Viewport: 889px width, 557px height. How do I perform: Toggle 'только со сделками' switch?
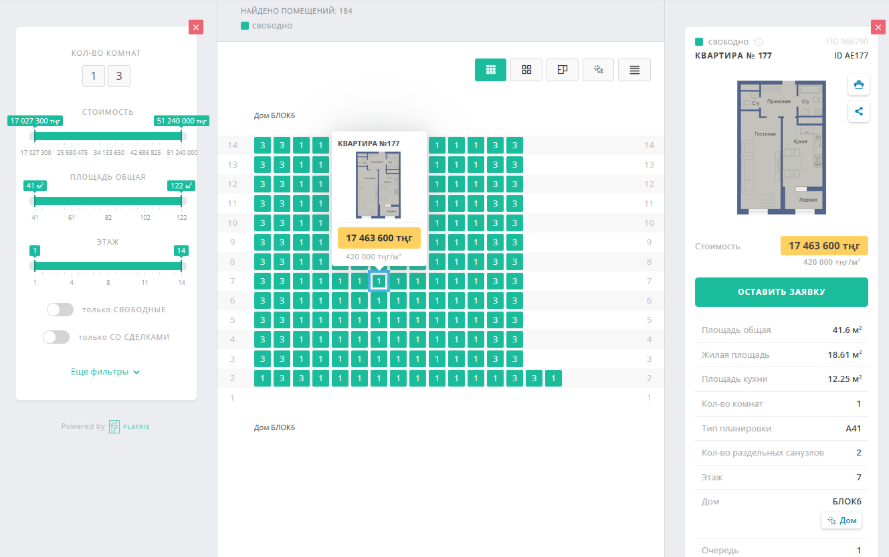coord(56,337)
